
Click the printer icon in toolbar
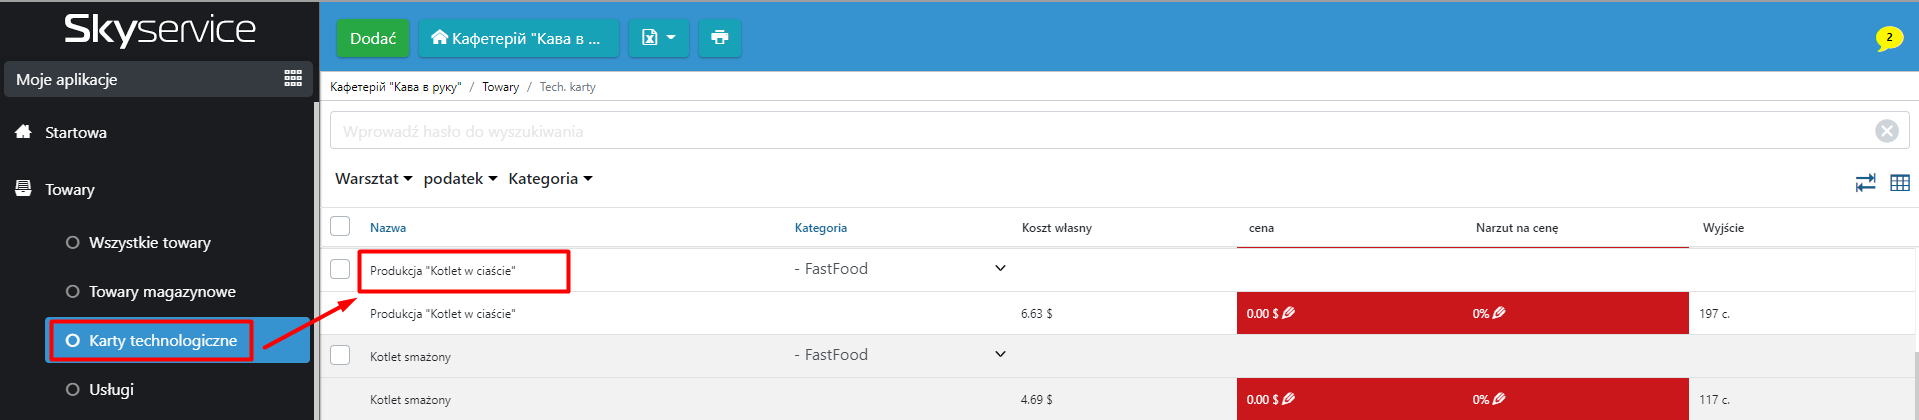(x=719, y=38)
